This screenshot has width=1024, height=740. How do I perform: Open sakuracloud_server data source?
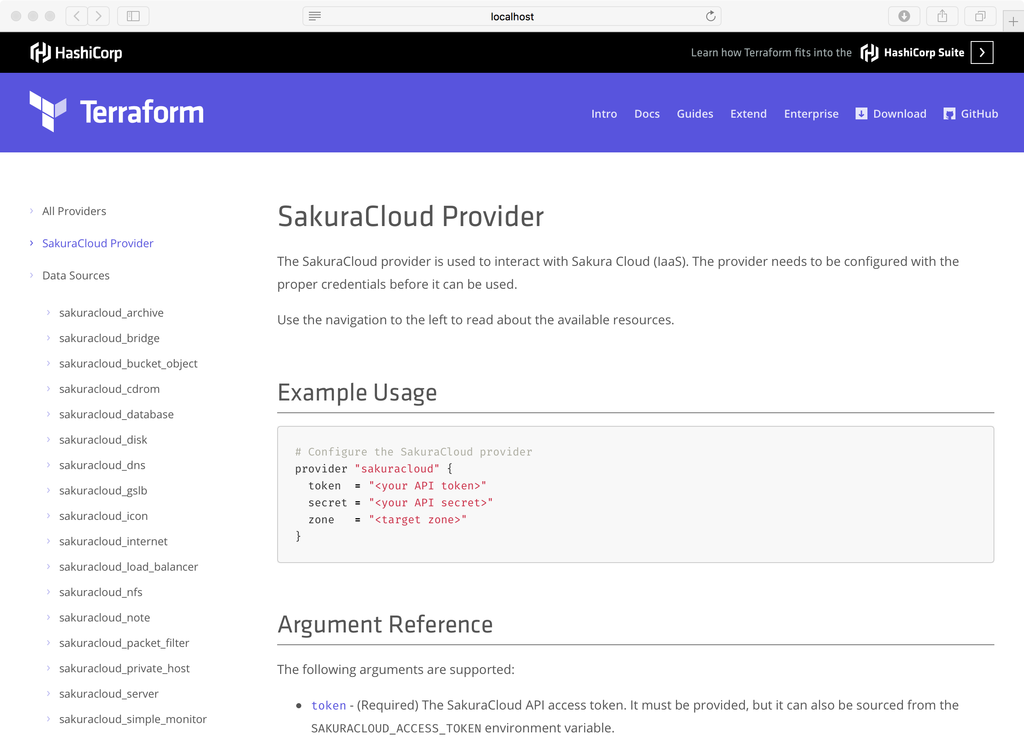(108, 694)
